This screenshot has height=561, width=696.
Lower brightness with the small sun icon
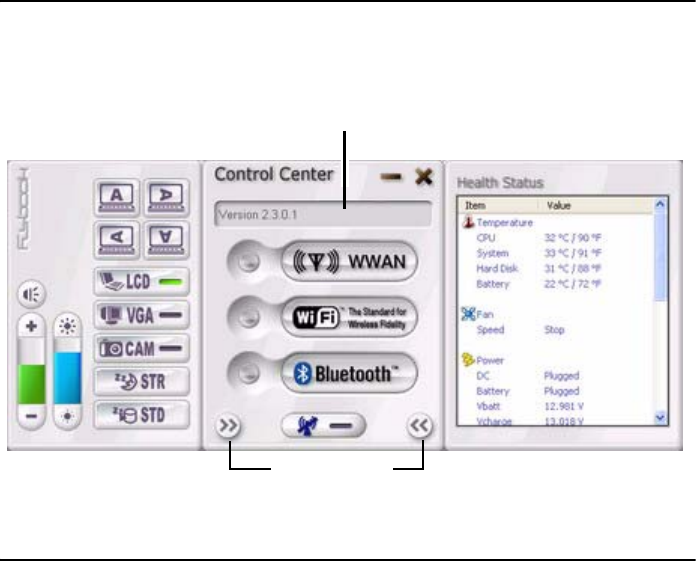pyautogui.click(x=67, y=416)
